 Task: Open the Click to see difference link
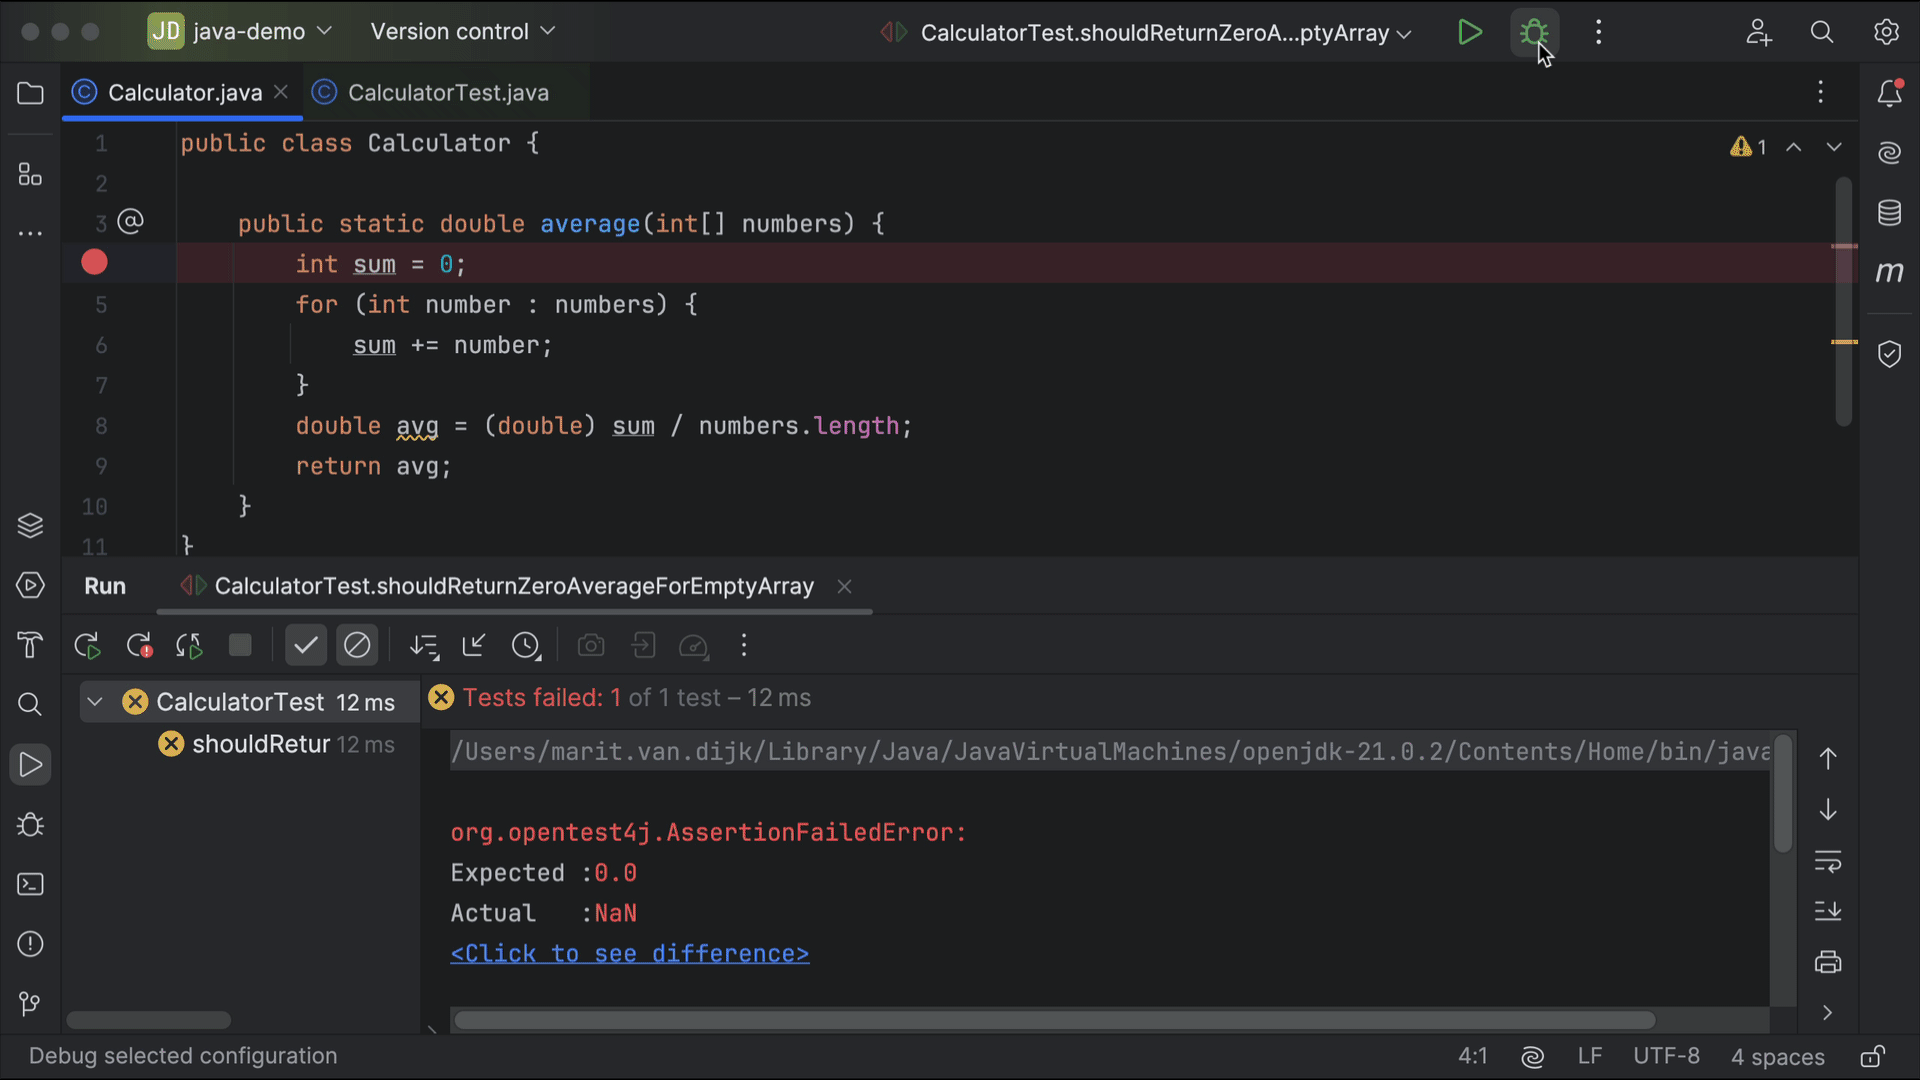coord(629,953)
